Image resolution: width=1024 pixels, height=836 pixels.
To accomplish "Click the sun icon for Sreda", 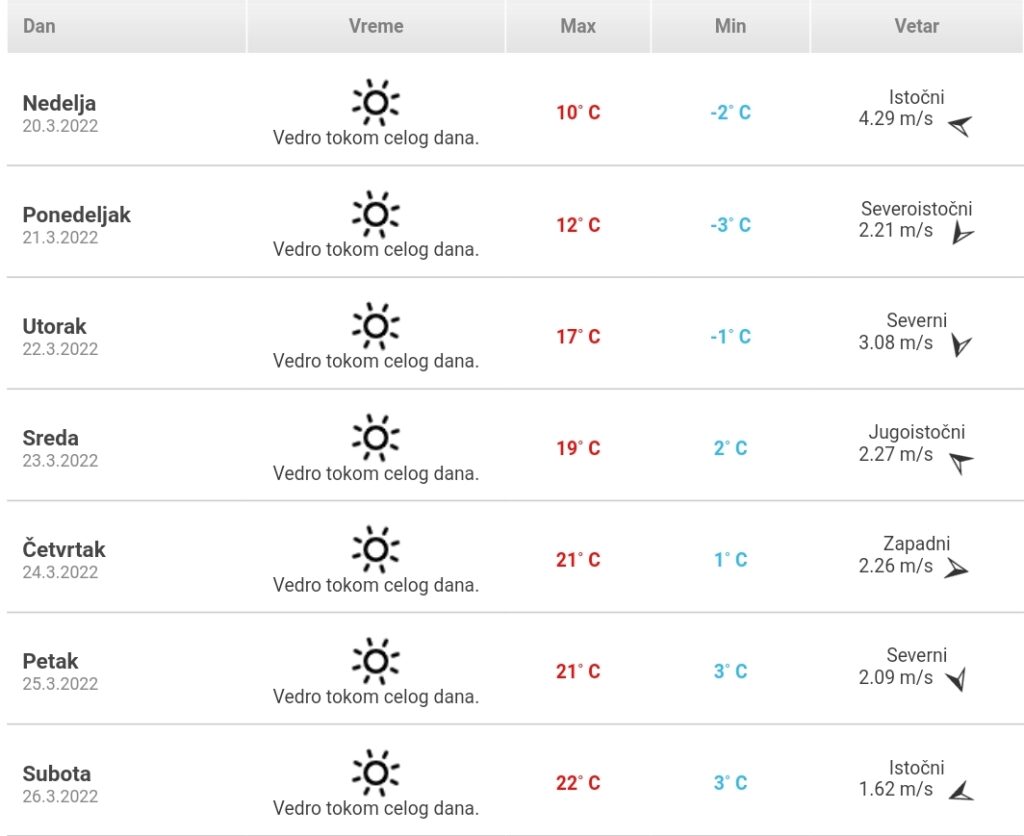I will (x=376, y=438).
